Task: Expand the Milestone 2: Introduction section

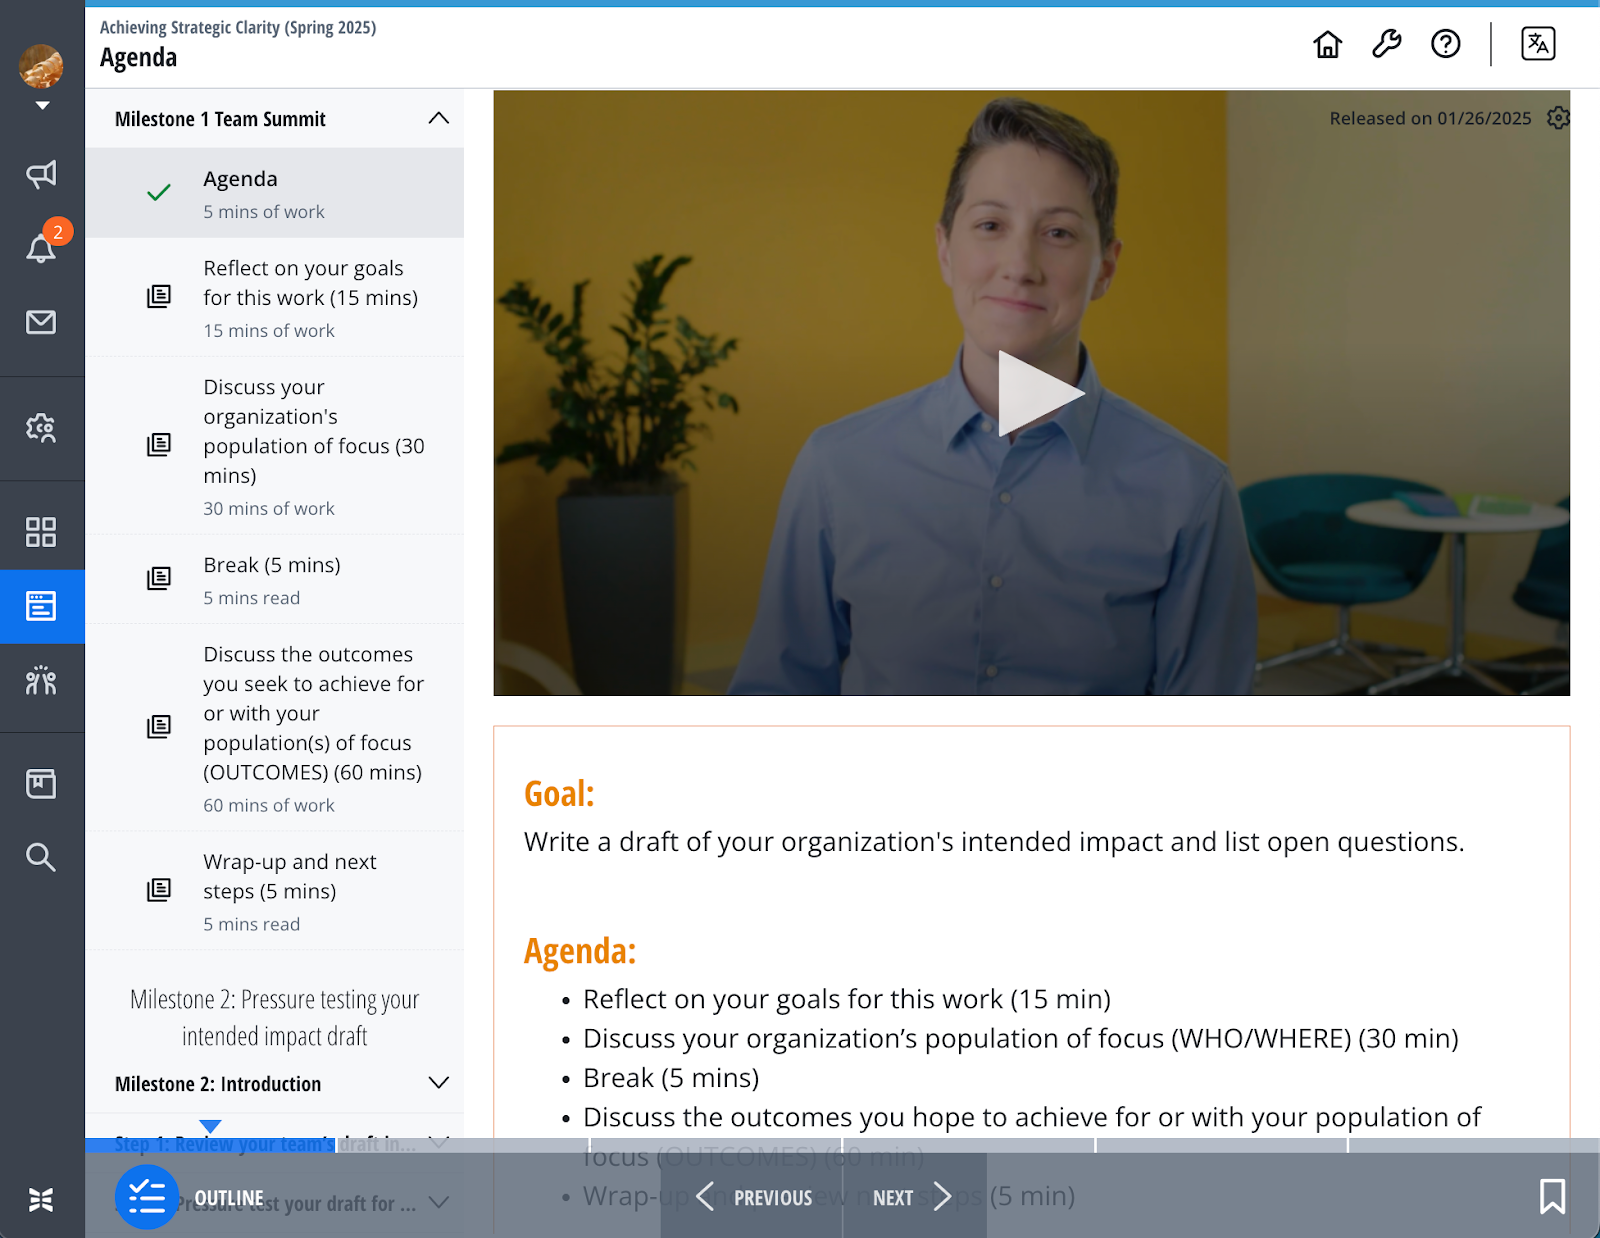Action: point(438,1084)
